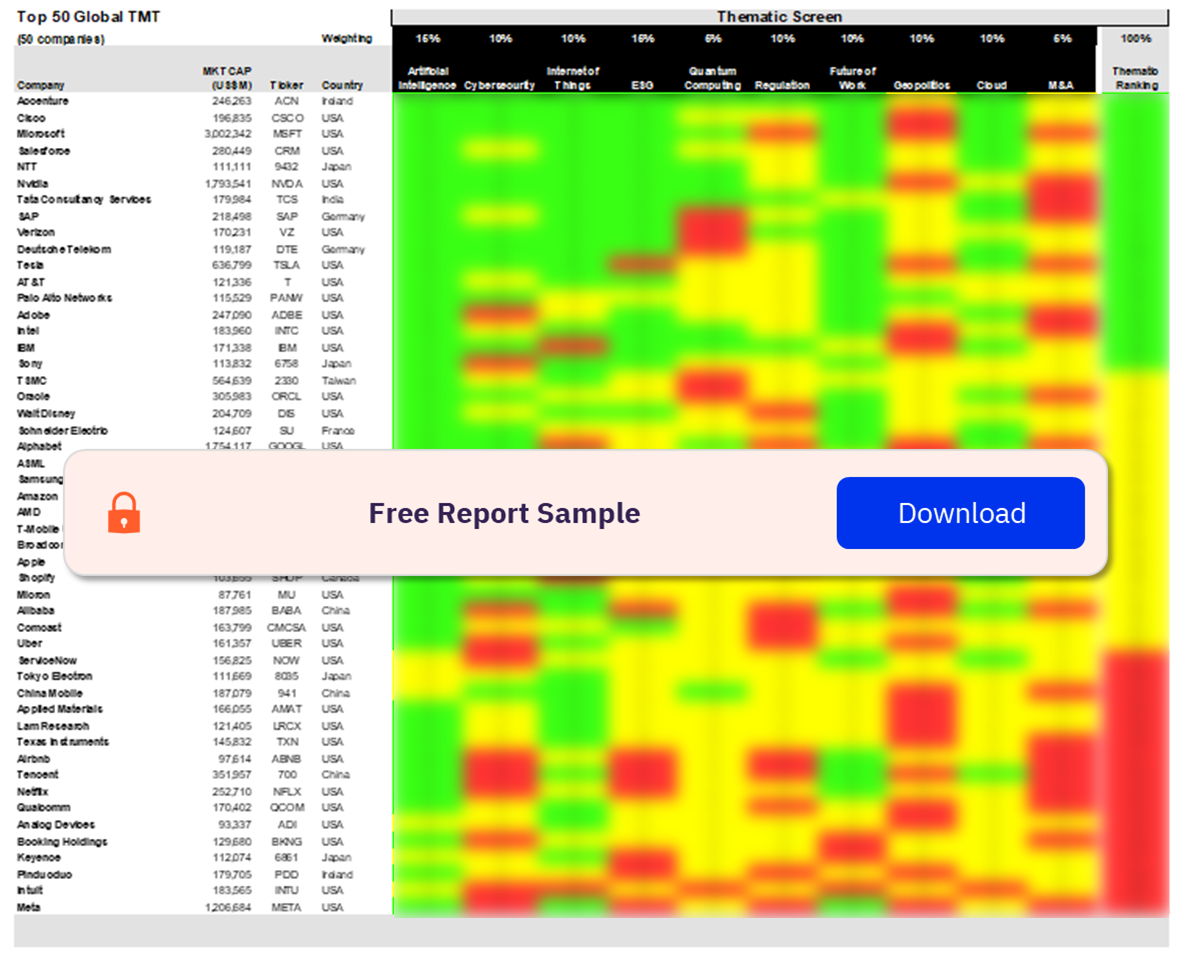Click the CMCSA ticker cell

coord(287,628)
